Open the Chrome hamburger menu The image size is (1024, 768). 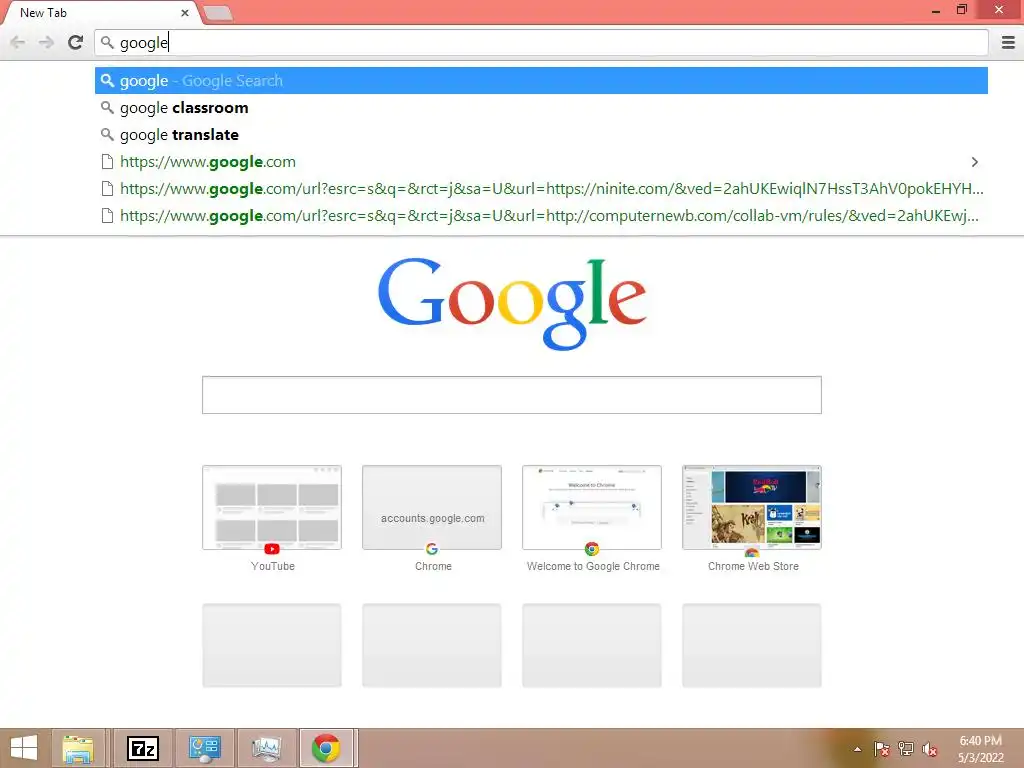(x=1008, y=43)
